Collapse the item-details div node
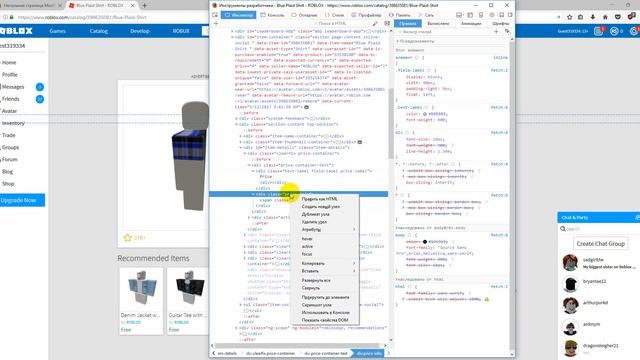Image resolution: width=640 pixels, height=360 pixels. [241, 148]
